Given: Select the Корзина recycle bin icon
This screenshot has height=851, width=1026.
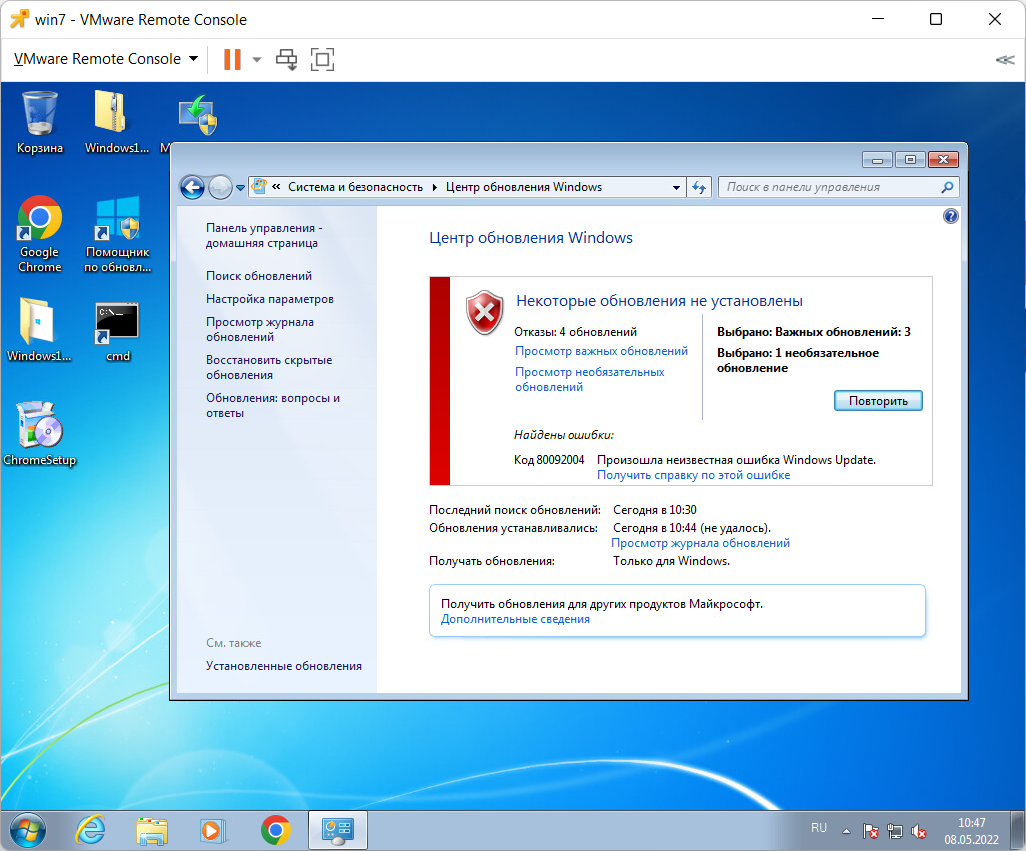Looking at the screenshot, I should tap(40, 123).
